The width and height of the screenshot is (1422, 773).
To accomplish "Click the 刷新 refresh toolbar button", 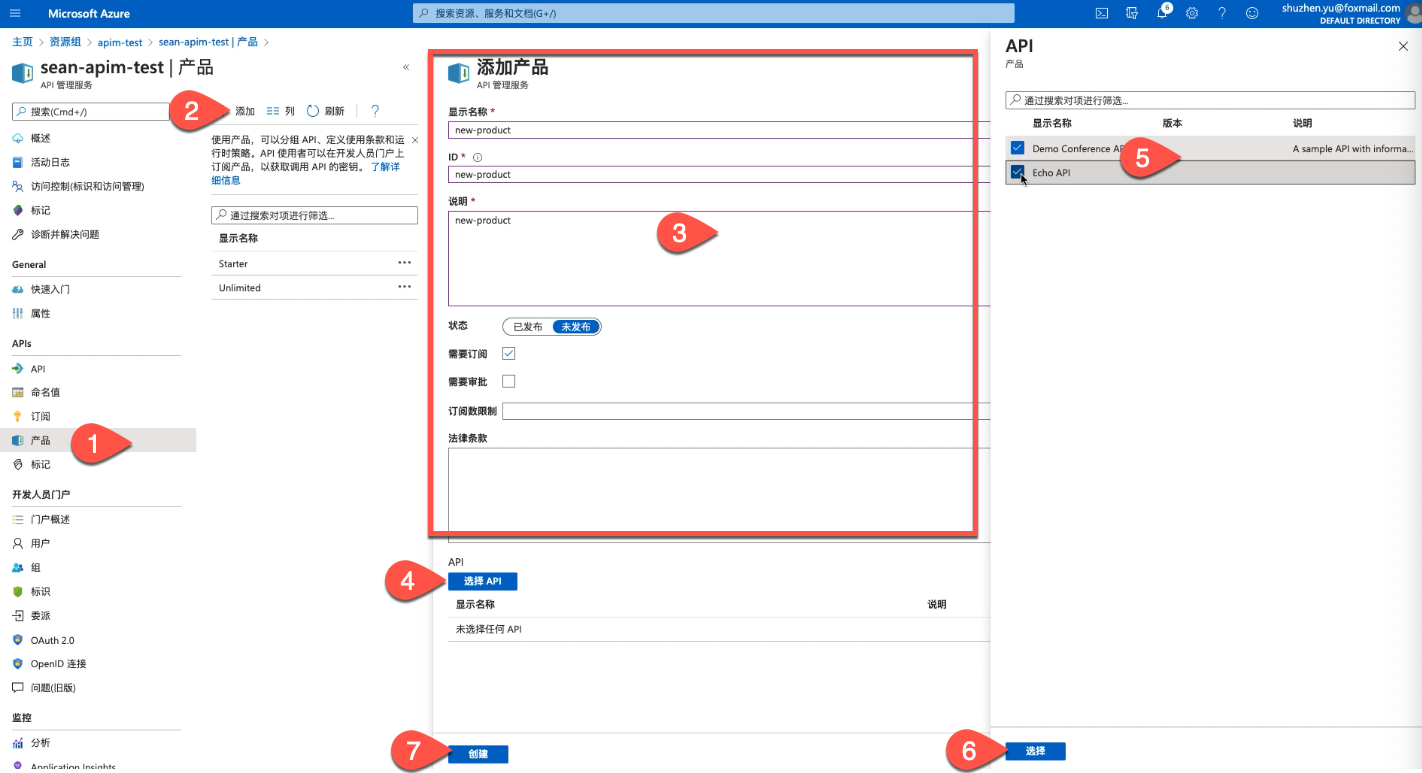I will [326, 111].
